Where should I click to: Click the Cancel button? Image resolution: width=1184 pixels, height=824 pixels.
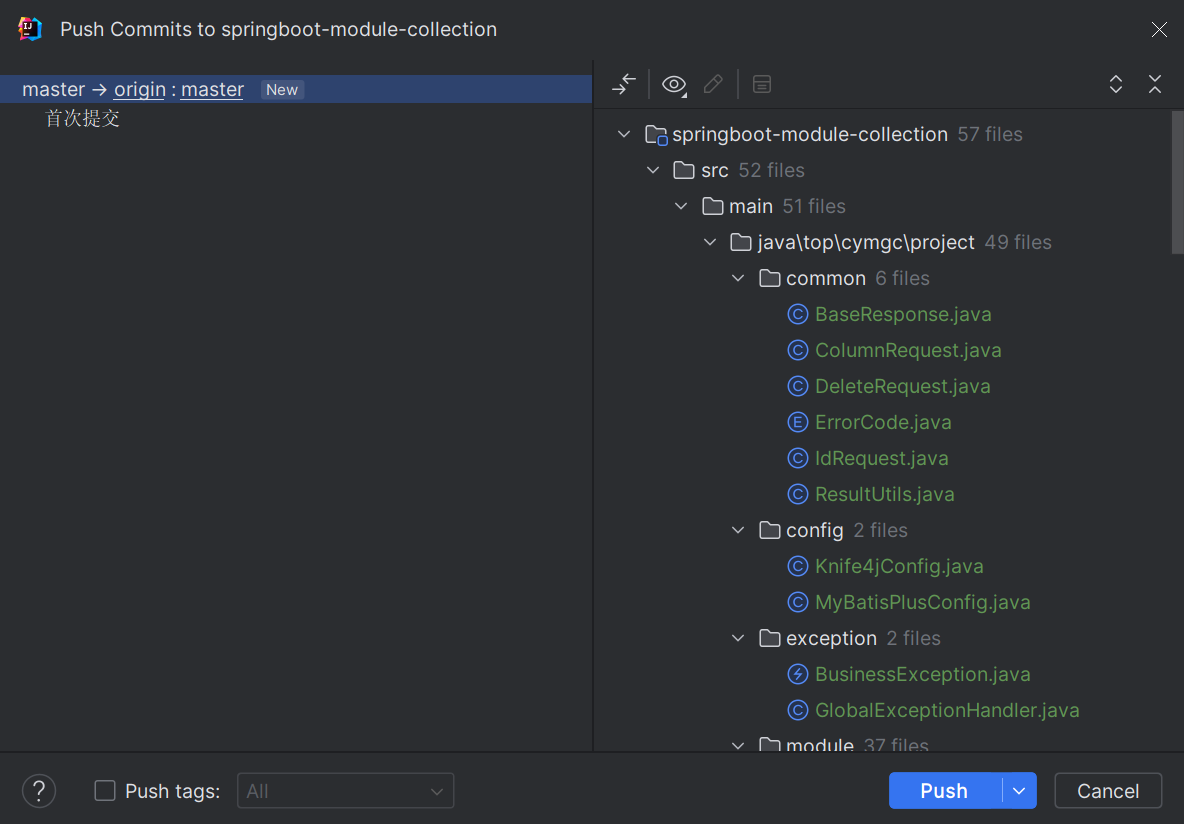[1108, 791]
